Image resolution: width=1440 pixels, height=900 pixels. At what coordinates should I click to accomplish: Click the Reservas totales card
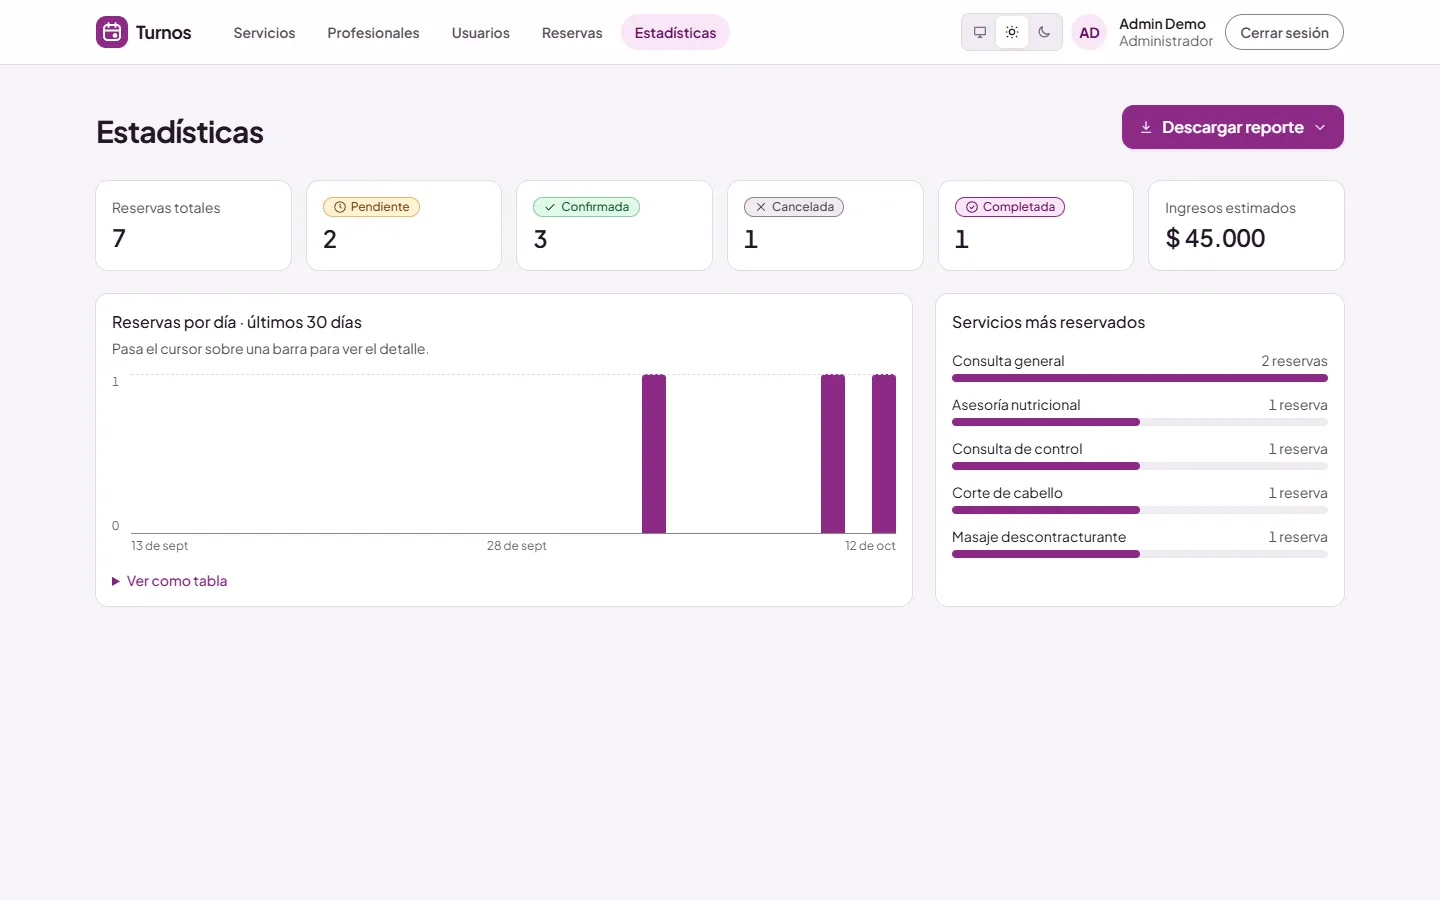(193, 225)
